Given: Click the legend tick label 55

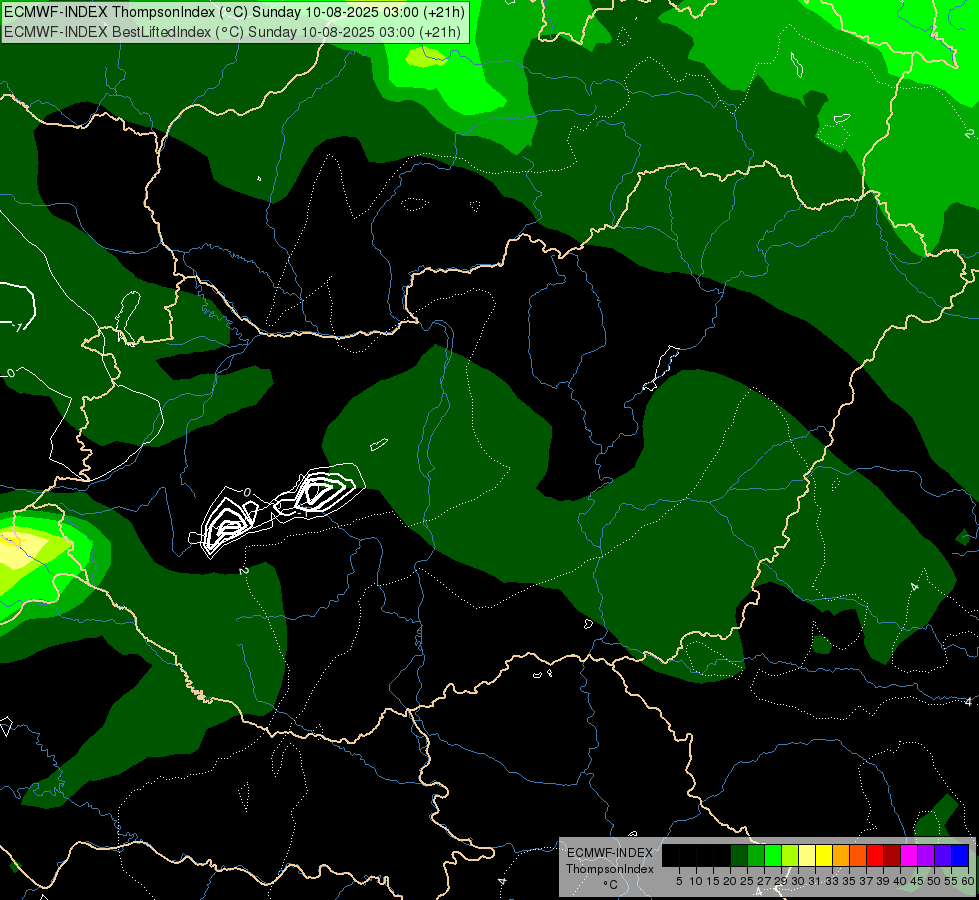Looking at the screenshot, I should pos(951,881).
